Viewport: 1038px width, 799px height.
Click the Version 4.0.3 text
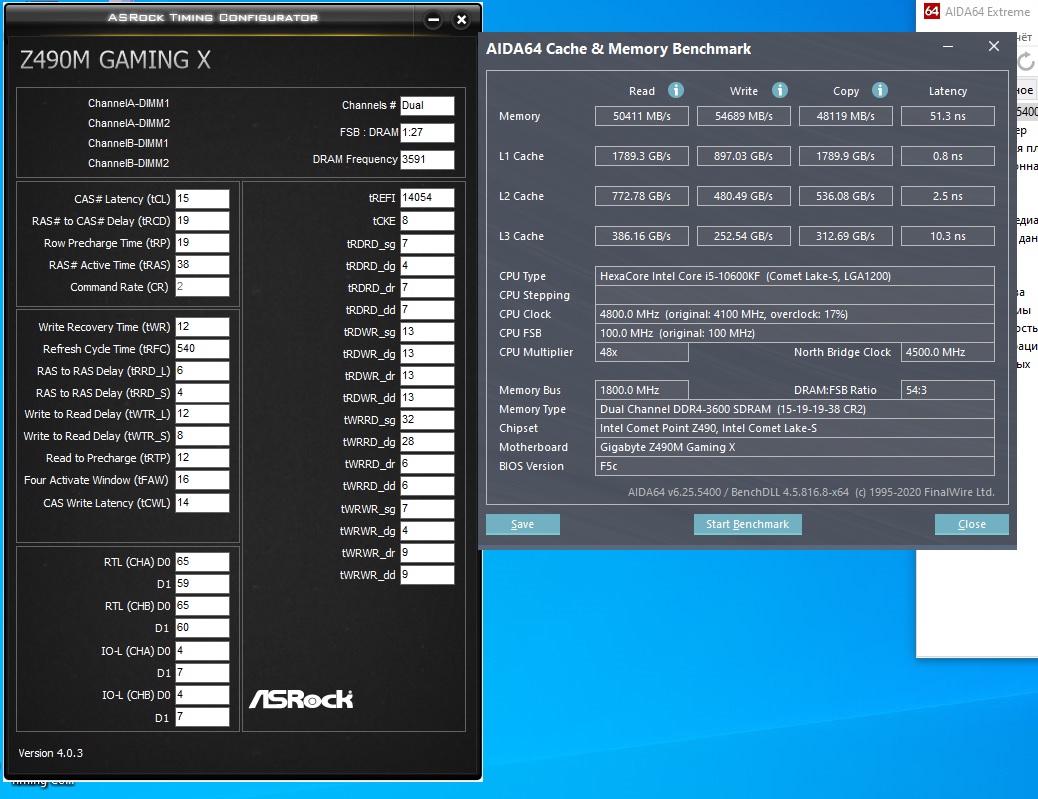point(50,753)
